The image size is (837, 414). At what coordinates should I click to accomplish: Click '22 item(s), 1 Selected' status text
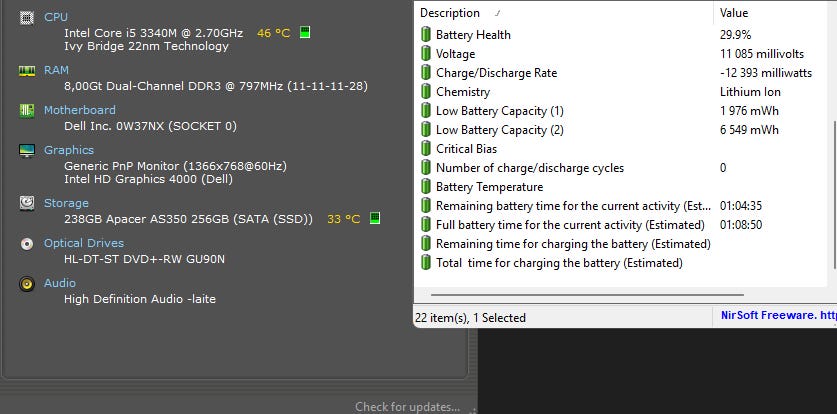click(x=470, y=318)
